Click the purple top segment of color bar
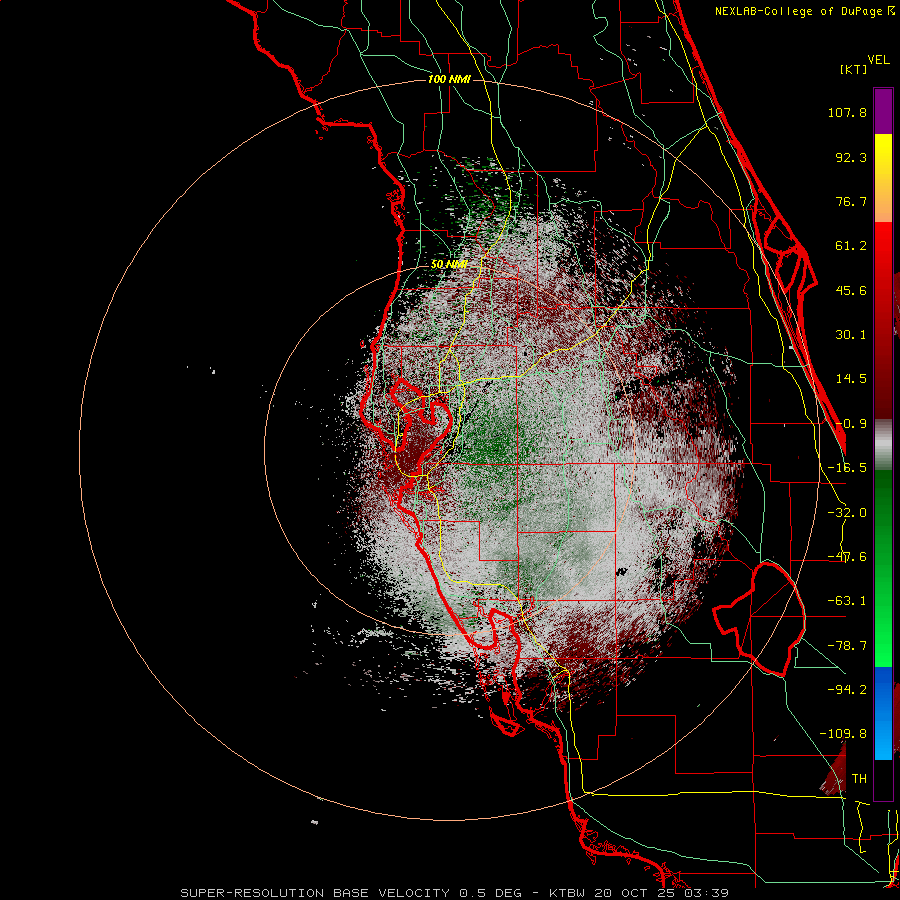The image size is (900, 900). point(883,111)
